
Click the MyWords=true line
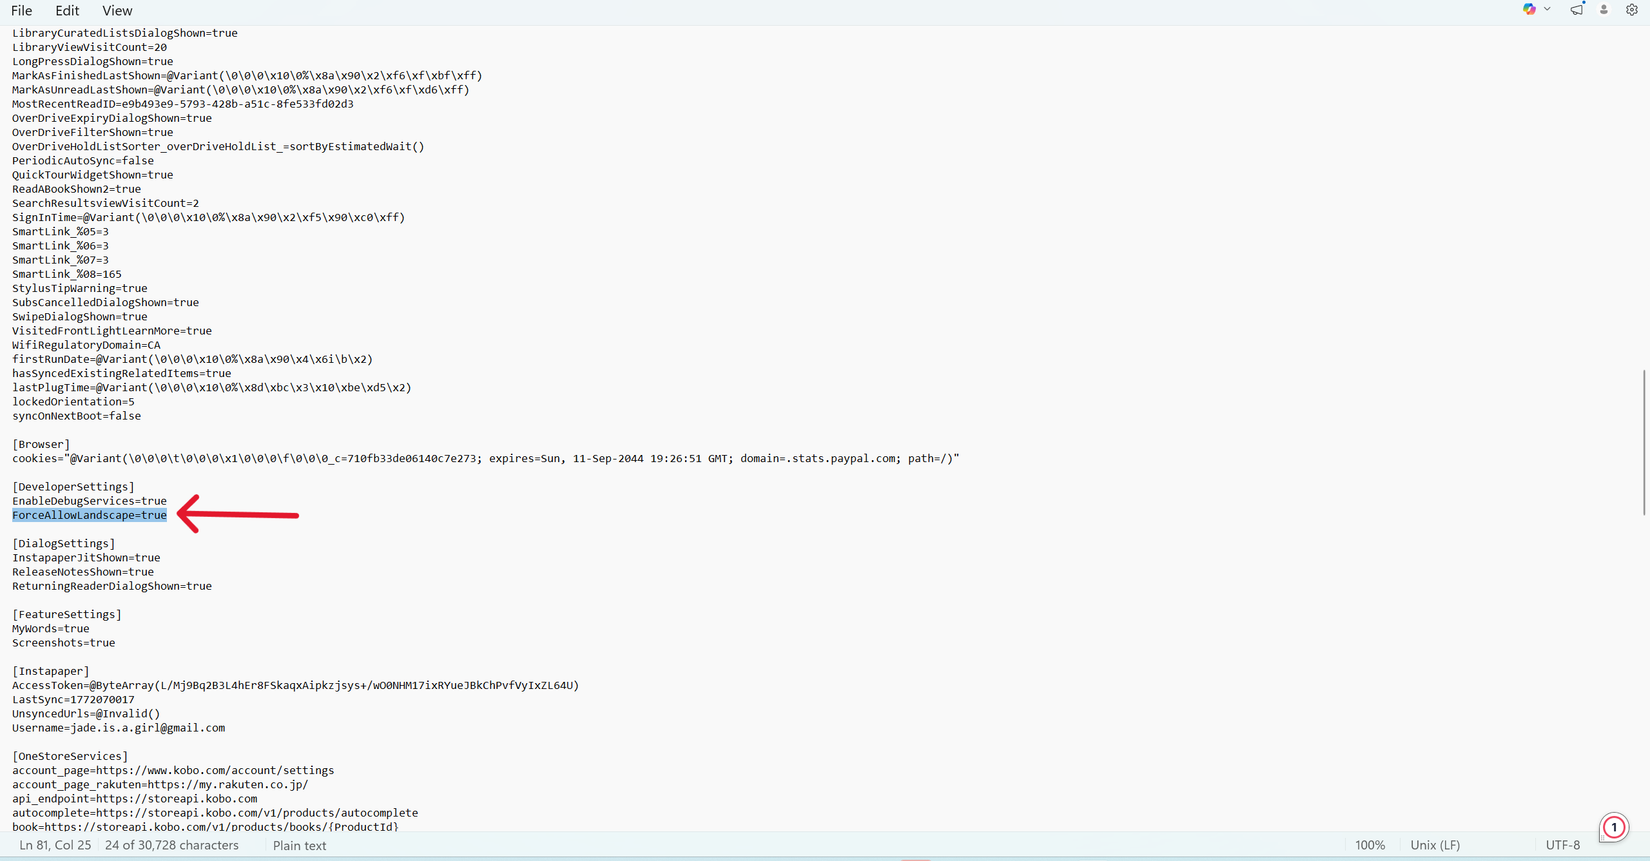coord(51,629)
